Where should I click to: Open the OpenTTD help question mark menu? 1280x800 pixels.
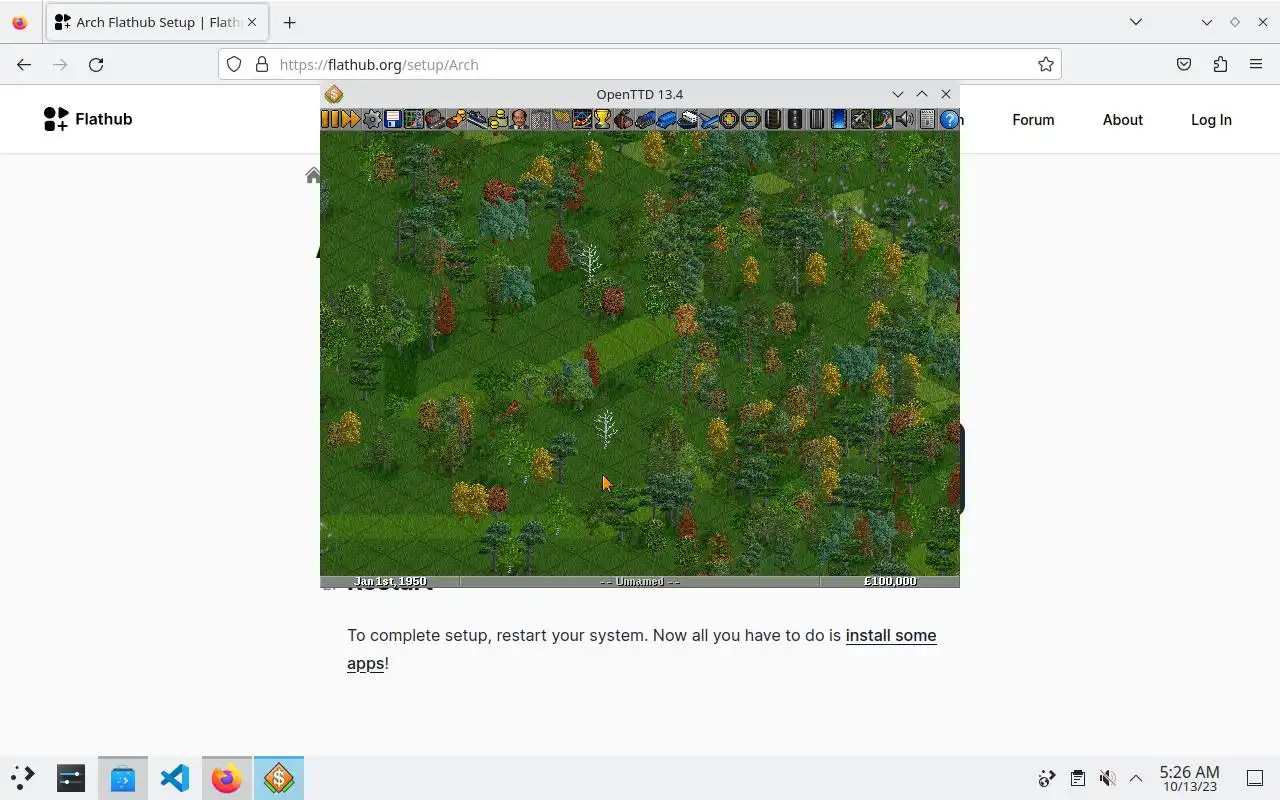tap(949, 120)
